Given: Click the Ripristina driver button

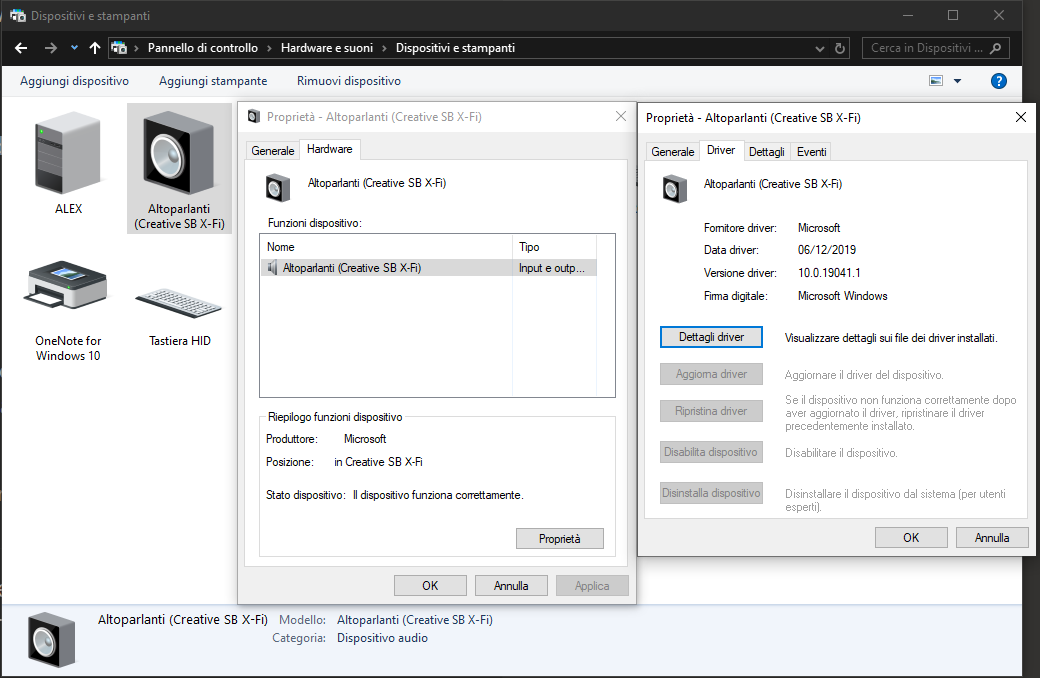Looking at the screenshot, I should point(711,411).
